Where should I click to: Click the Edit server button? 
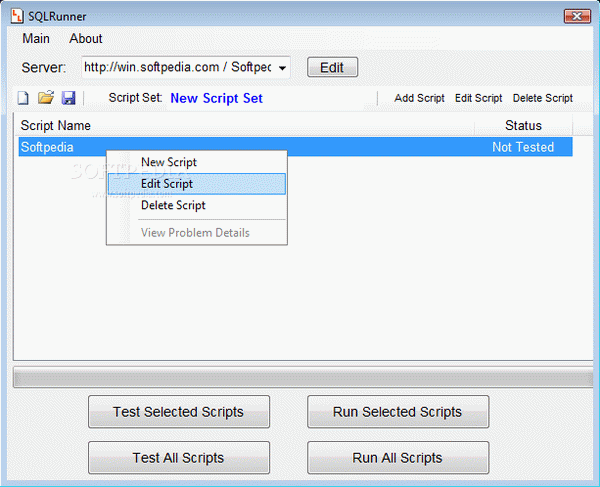click(332, 68)
